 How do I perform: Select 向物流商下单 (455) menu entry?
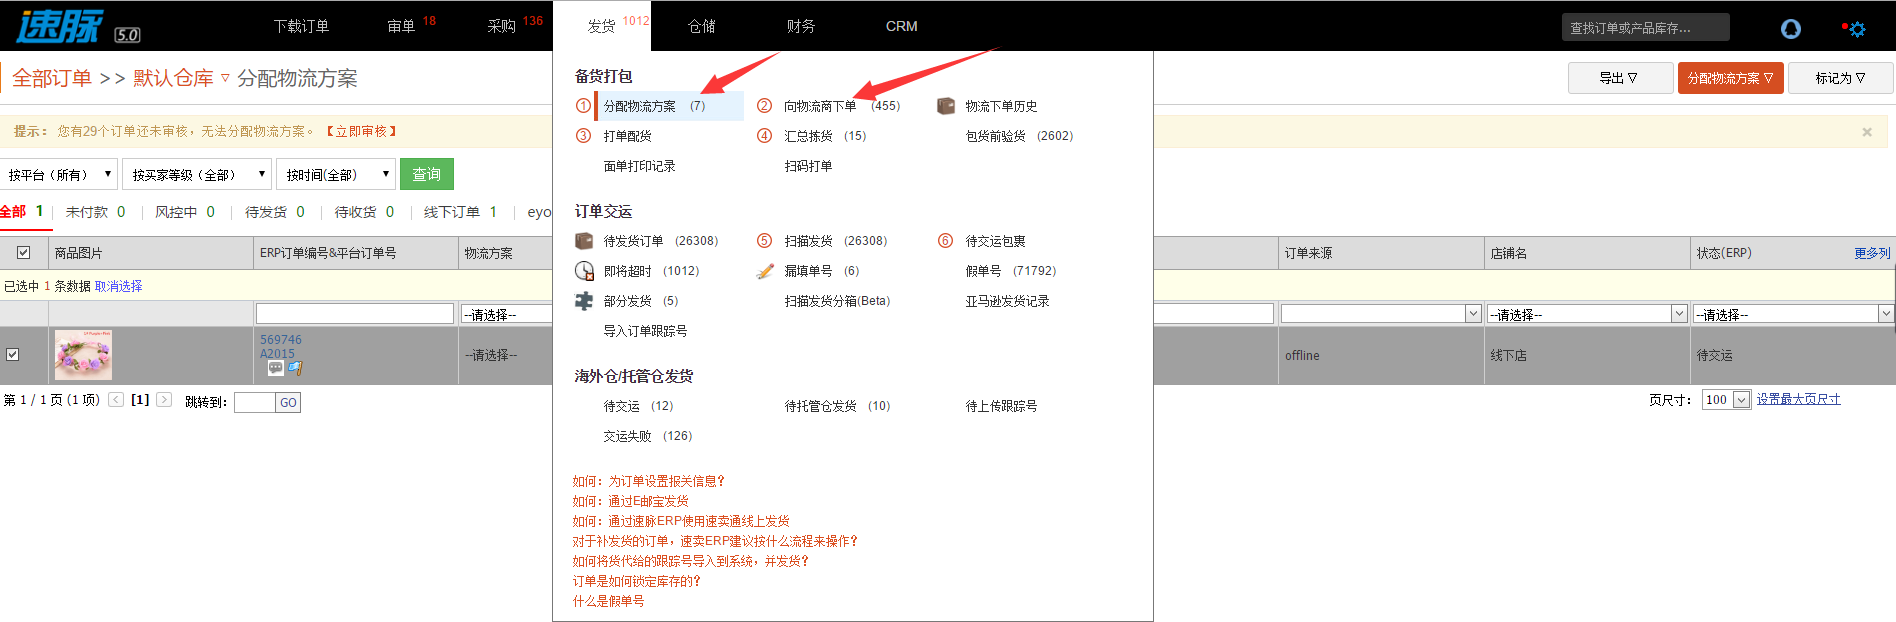841,106
